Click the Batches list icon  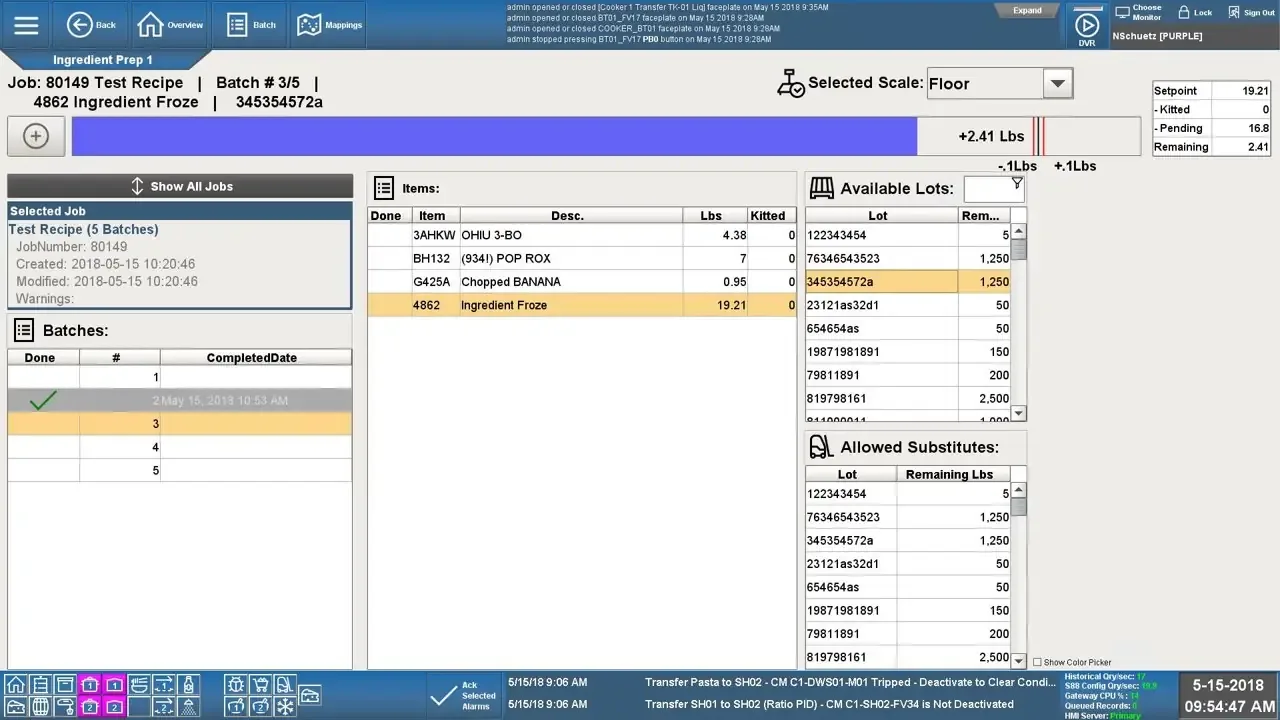(24, 330)
